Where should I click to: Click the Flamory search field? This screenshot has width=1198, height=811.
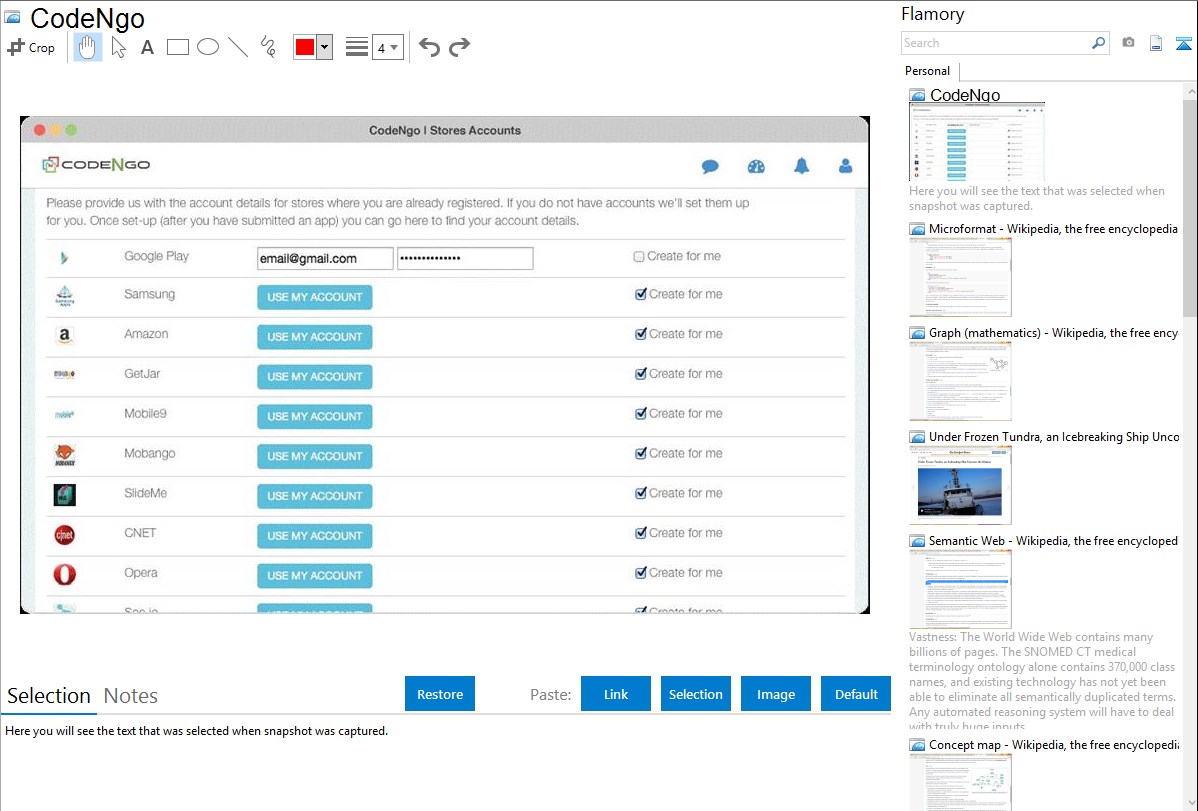[996, 43]
